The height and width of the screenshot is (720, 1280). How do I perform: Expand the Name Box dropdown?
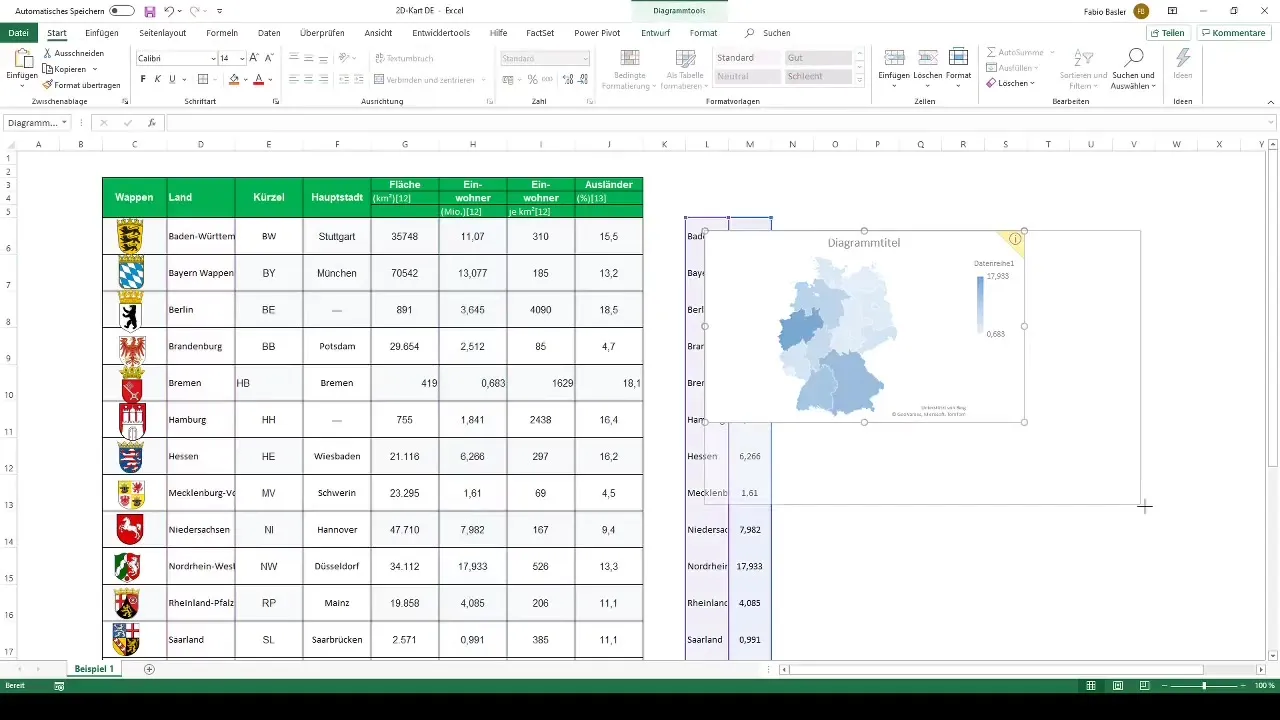pos(64,123)
